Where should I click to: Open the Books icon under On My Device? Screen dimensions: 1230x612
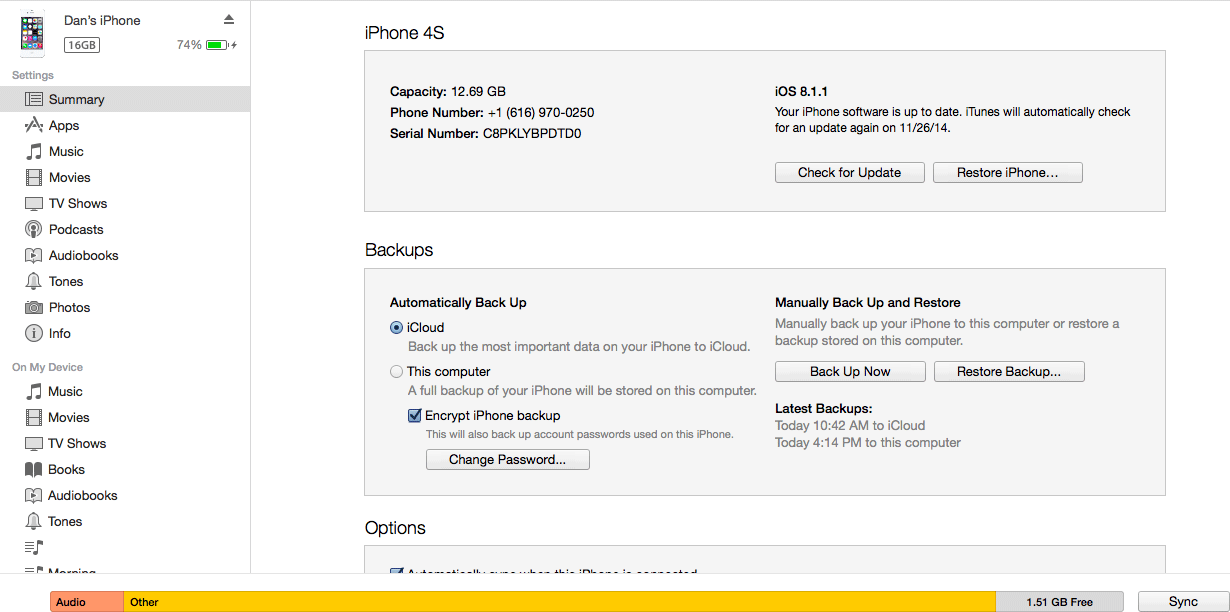point(34,469)
